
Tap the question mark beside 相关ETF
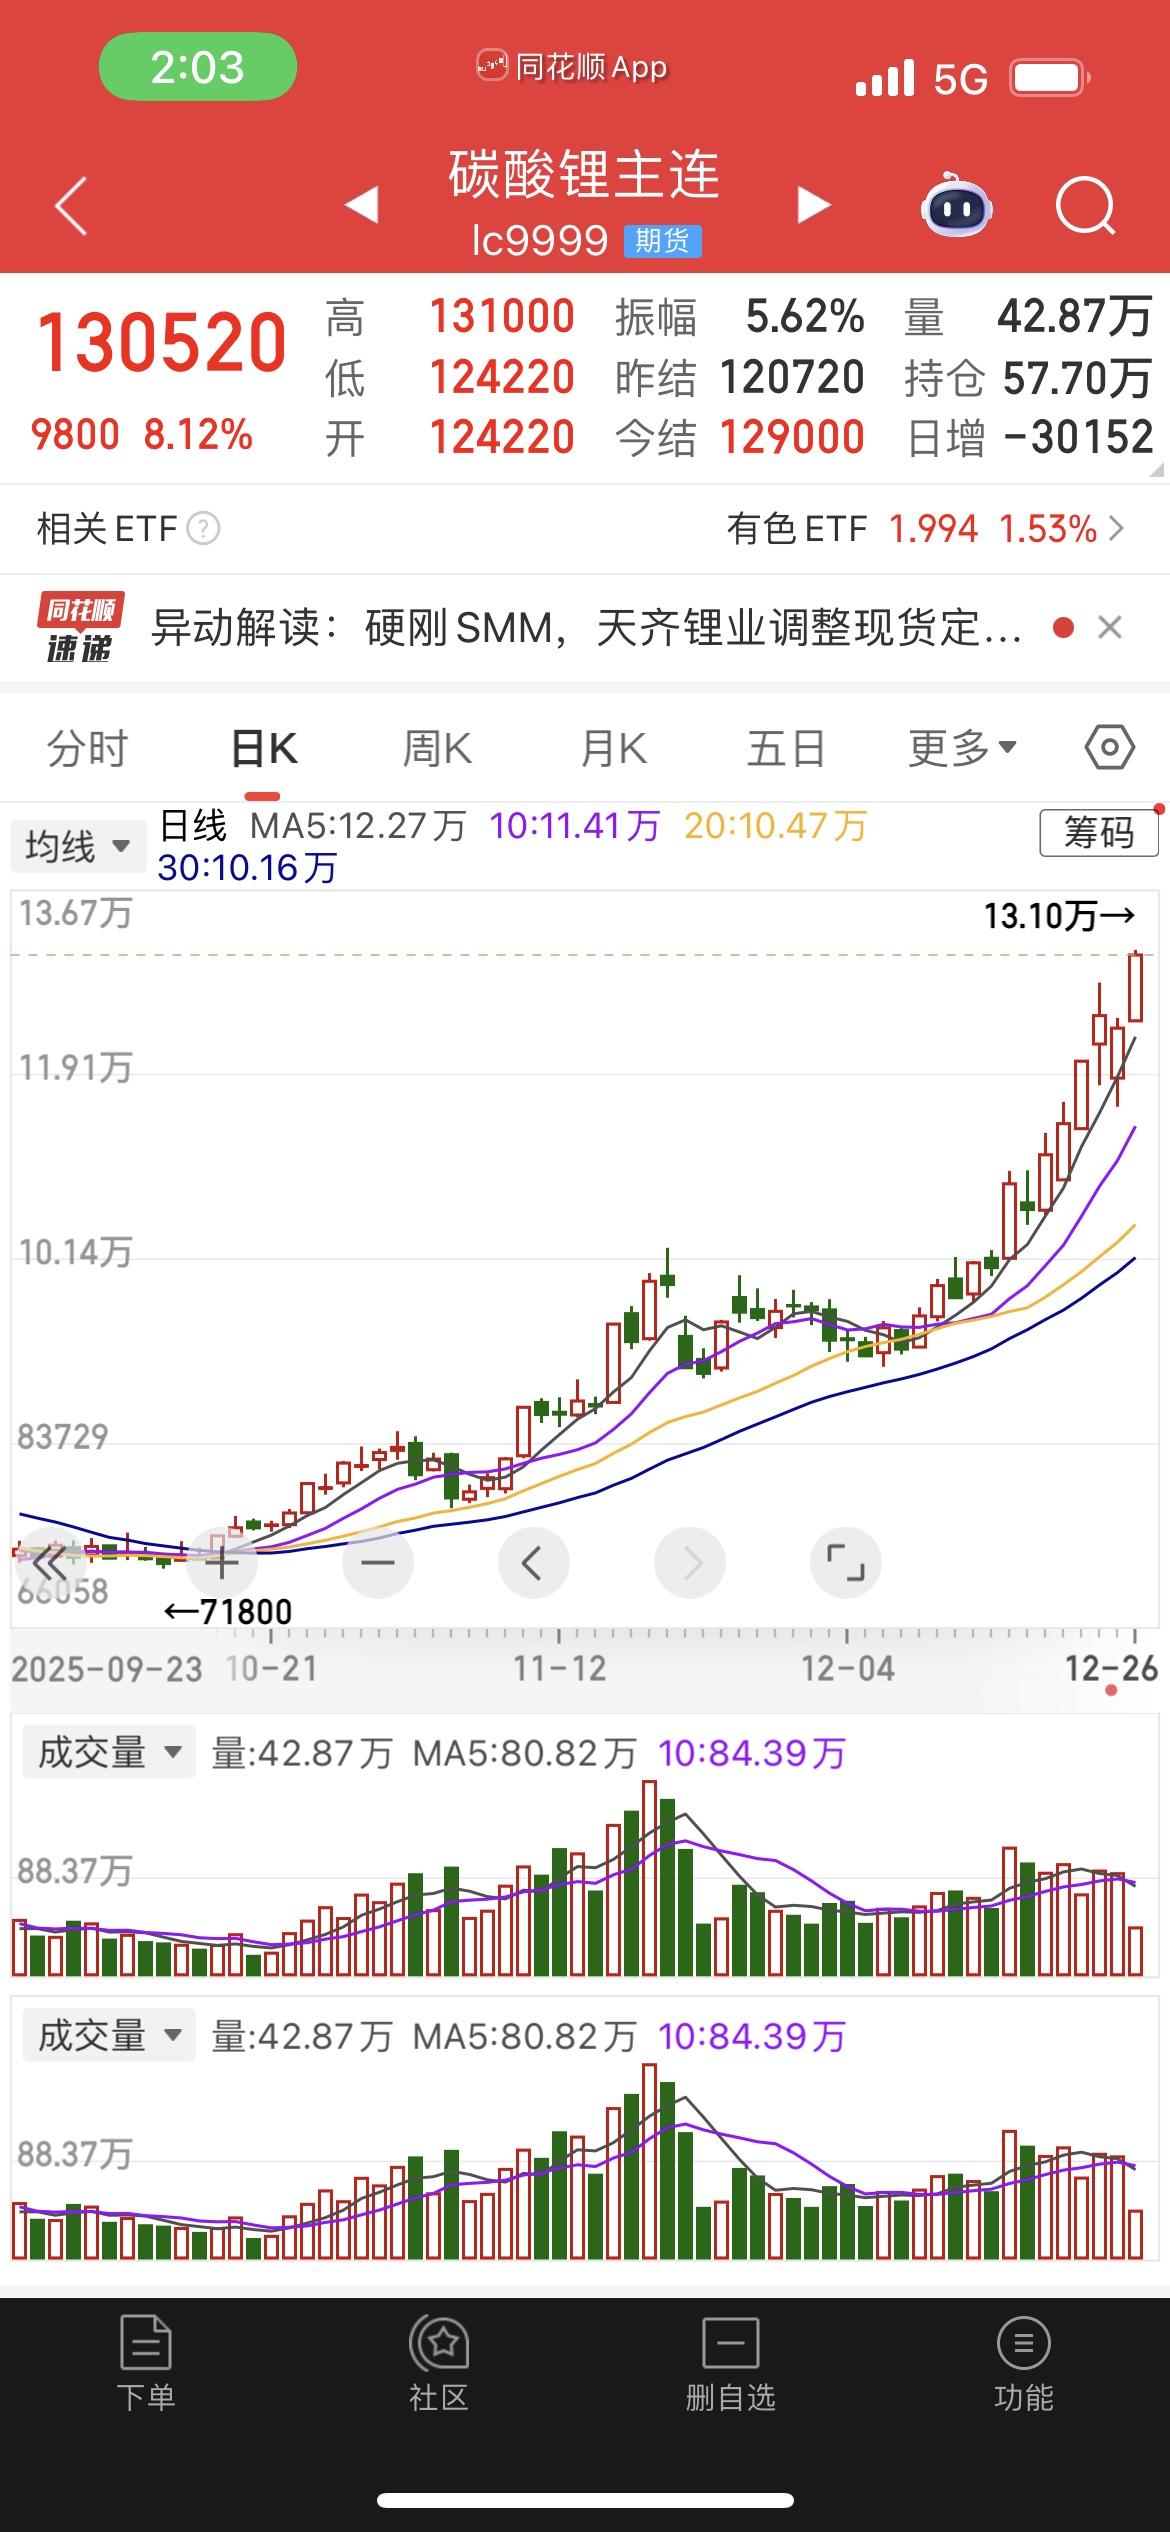click(203, 528)
